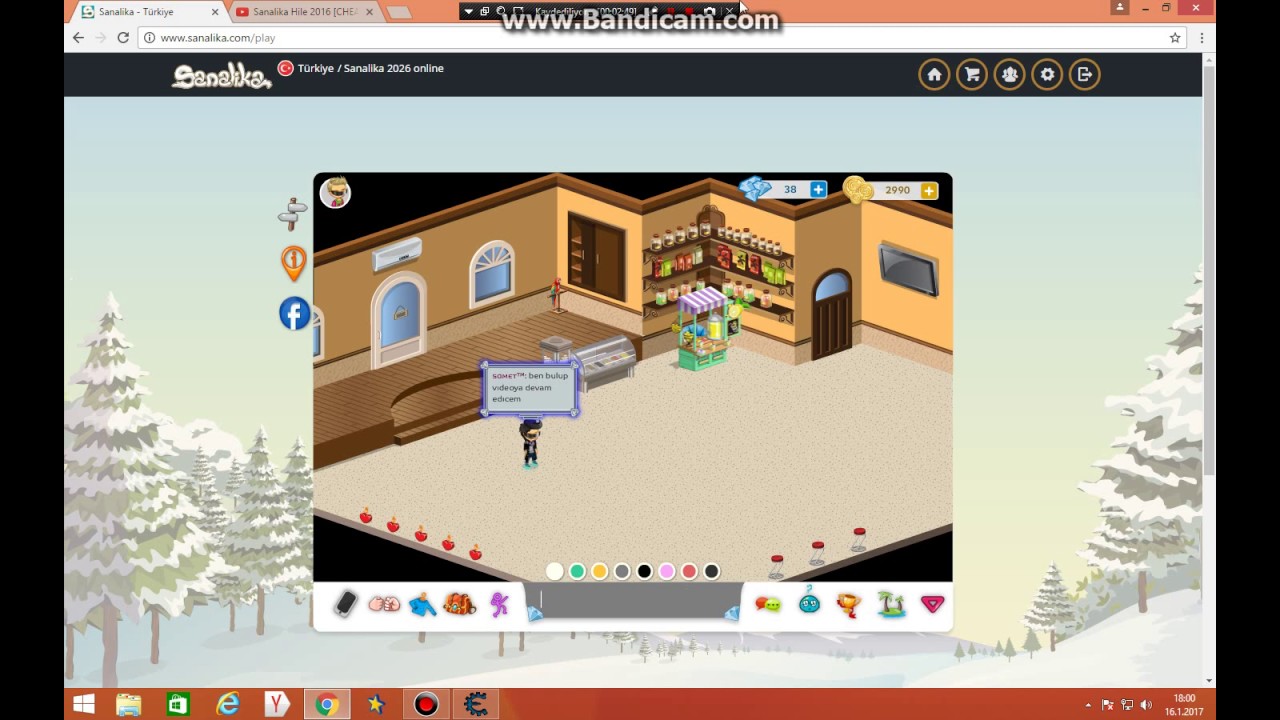Open the Windows Start button
Screen dimensions: 1280x720
tap(84, 704)
